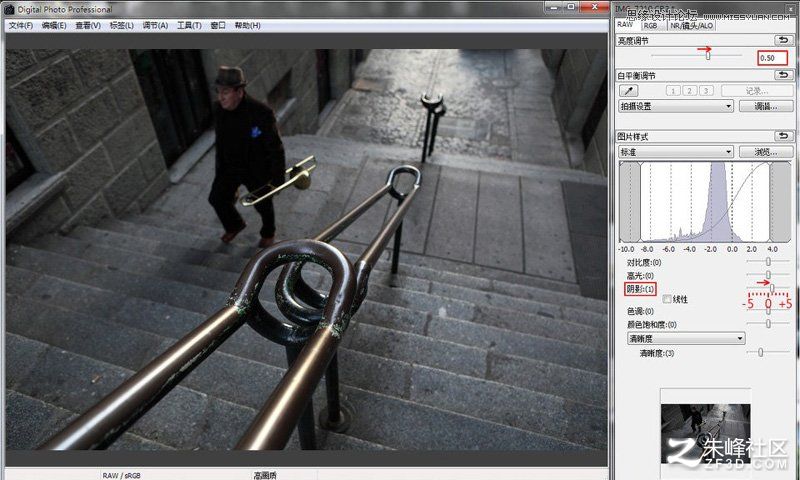
Task: Click the 阴影:(1) label
Action: click(640, 289)
